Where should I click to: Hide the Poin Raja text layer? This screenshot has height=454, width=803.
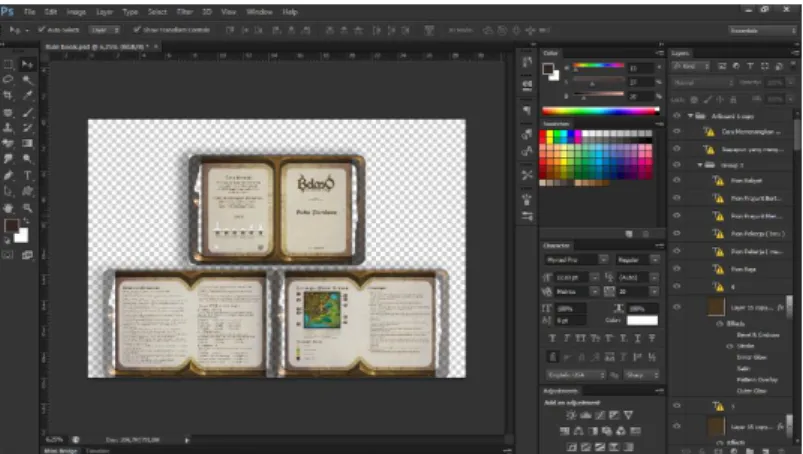coord(677,268)
